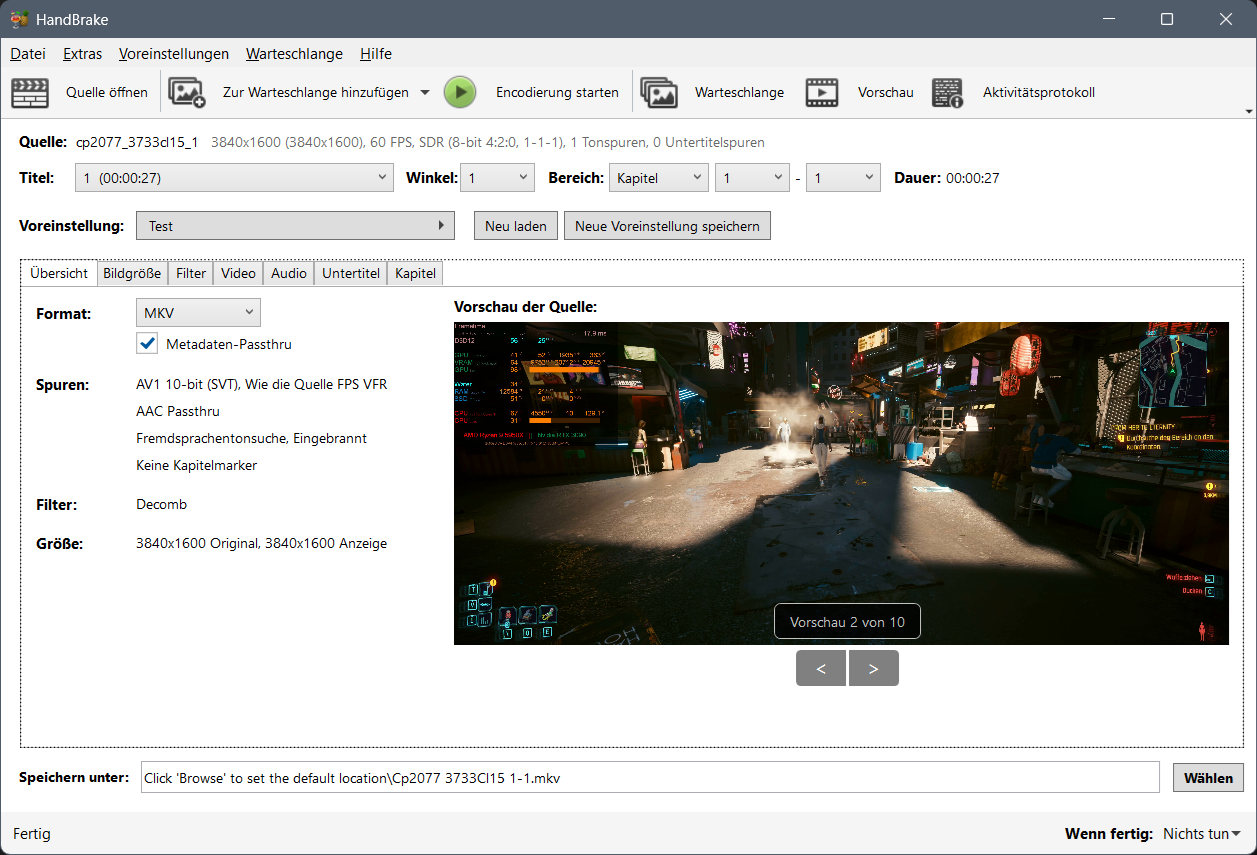Click the Neu laden button
1257x855 pixels.
click(x=516, y=226)
